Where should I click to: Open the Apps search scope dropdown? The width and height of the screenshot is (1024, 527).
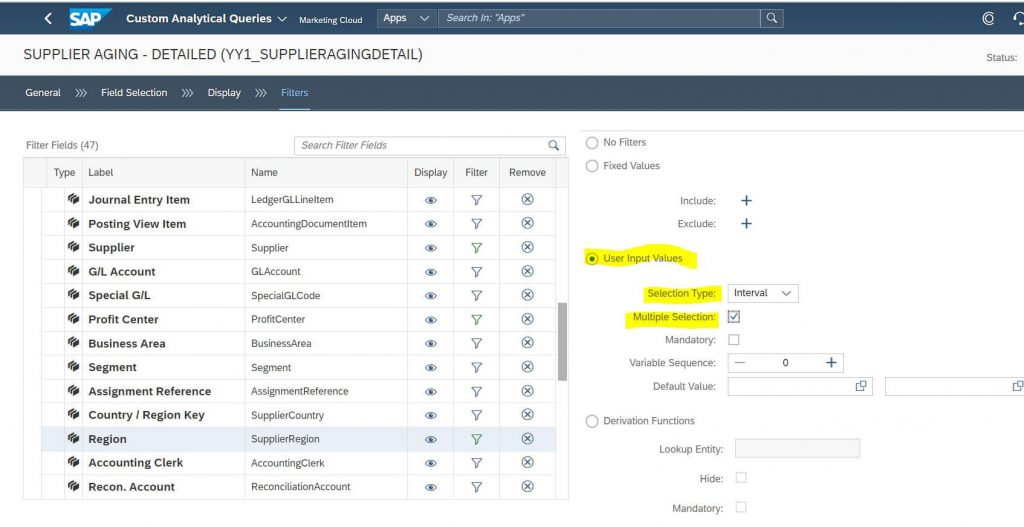406,18
